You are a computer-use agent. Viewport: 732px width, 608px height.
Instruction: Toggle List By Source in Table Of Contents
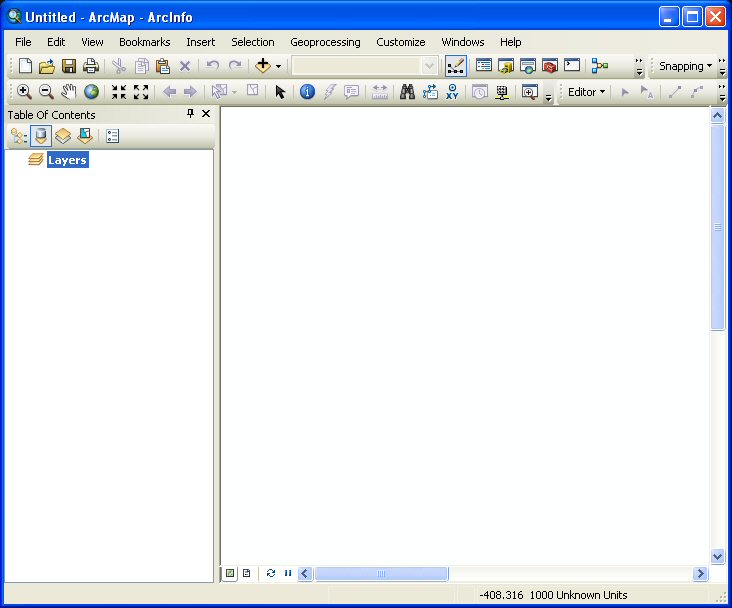[x=41, y=136]
